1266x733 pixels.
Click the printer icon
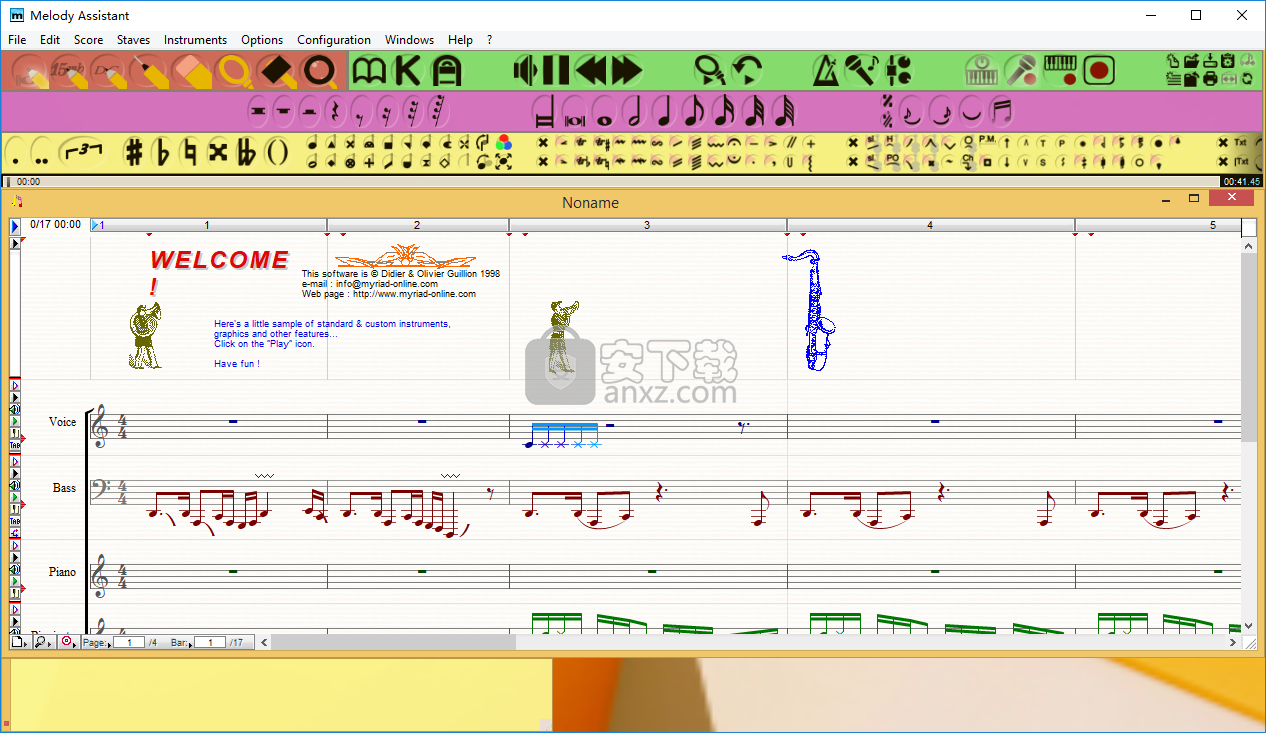1210,79
